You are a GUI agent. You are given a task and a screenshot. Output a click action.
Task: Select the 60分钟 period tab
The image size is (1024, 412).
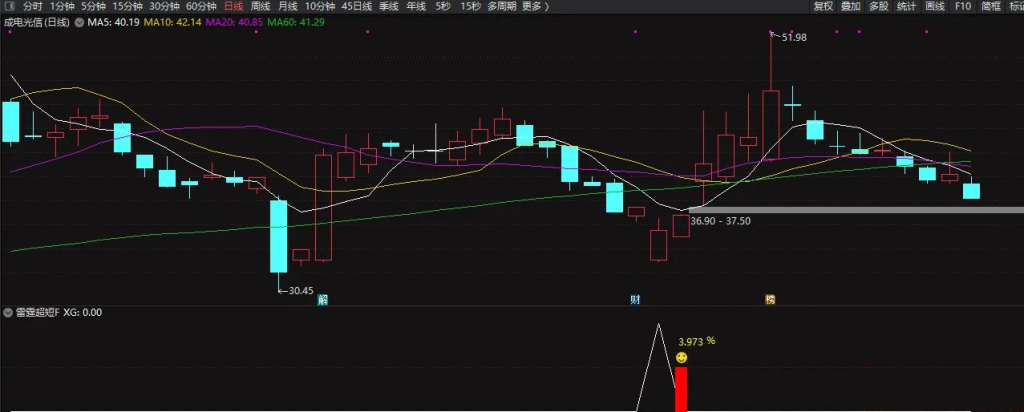[203, 6]
